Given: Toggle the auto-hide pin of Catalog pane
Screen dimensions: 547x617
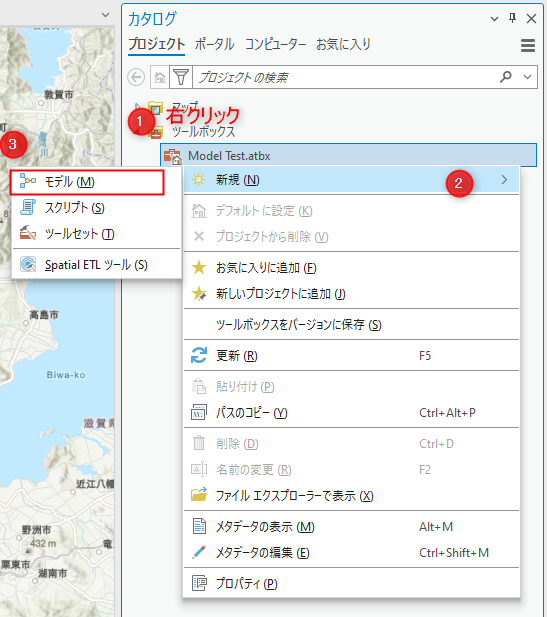Looking at the screenshot, I should click(512, 18).
